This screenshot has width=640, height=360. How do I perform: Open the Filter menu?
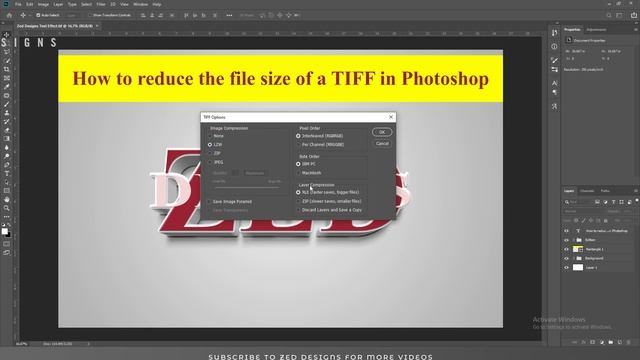pyautogui.click(x=101, y=4)
